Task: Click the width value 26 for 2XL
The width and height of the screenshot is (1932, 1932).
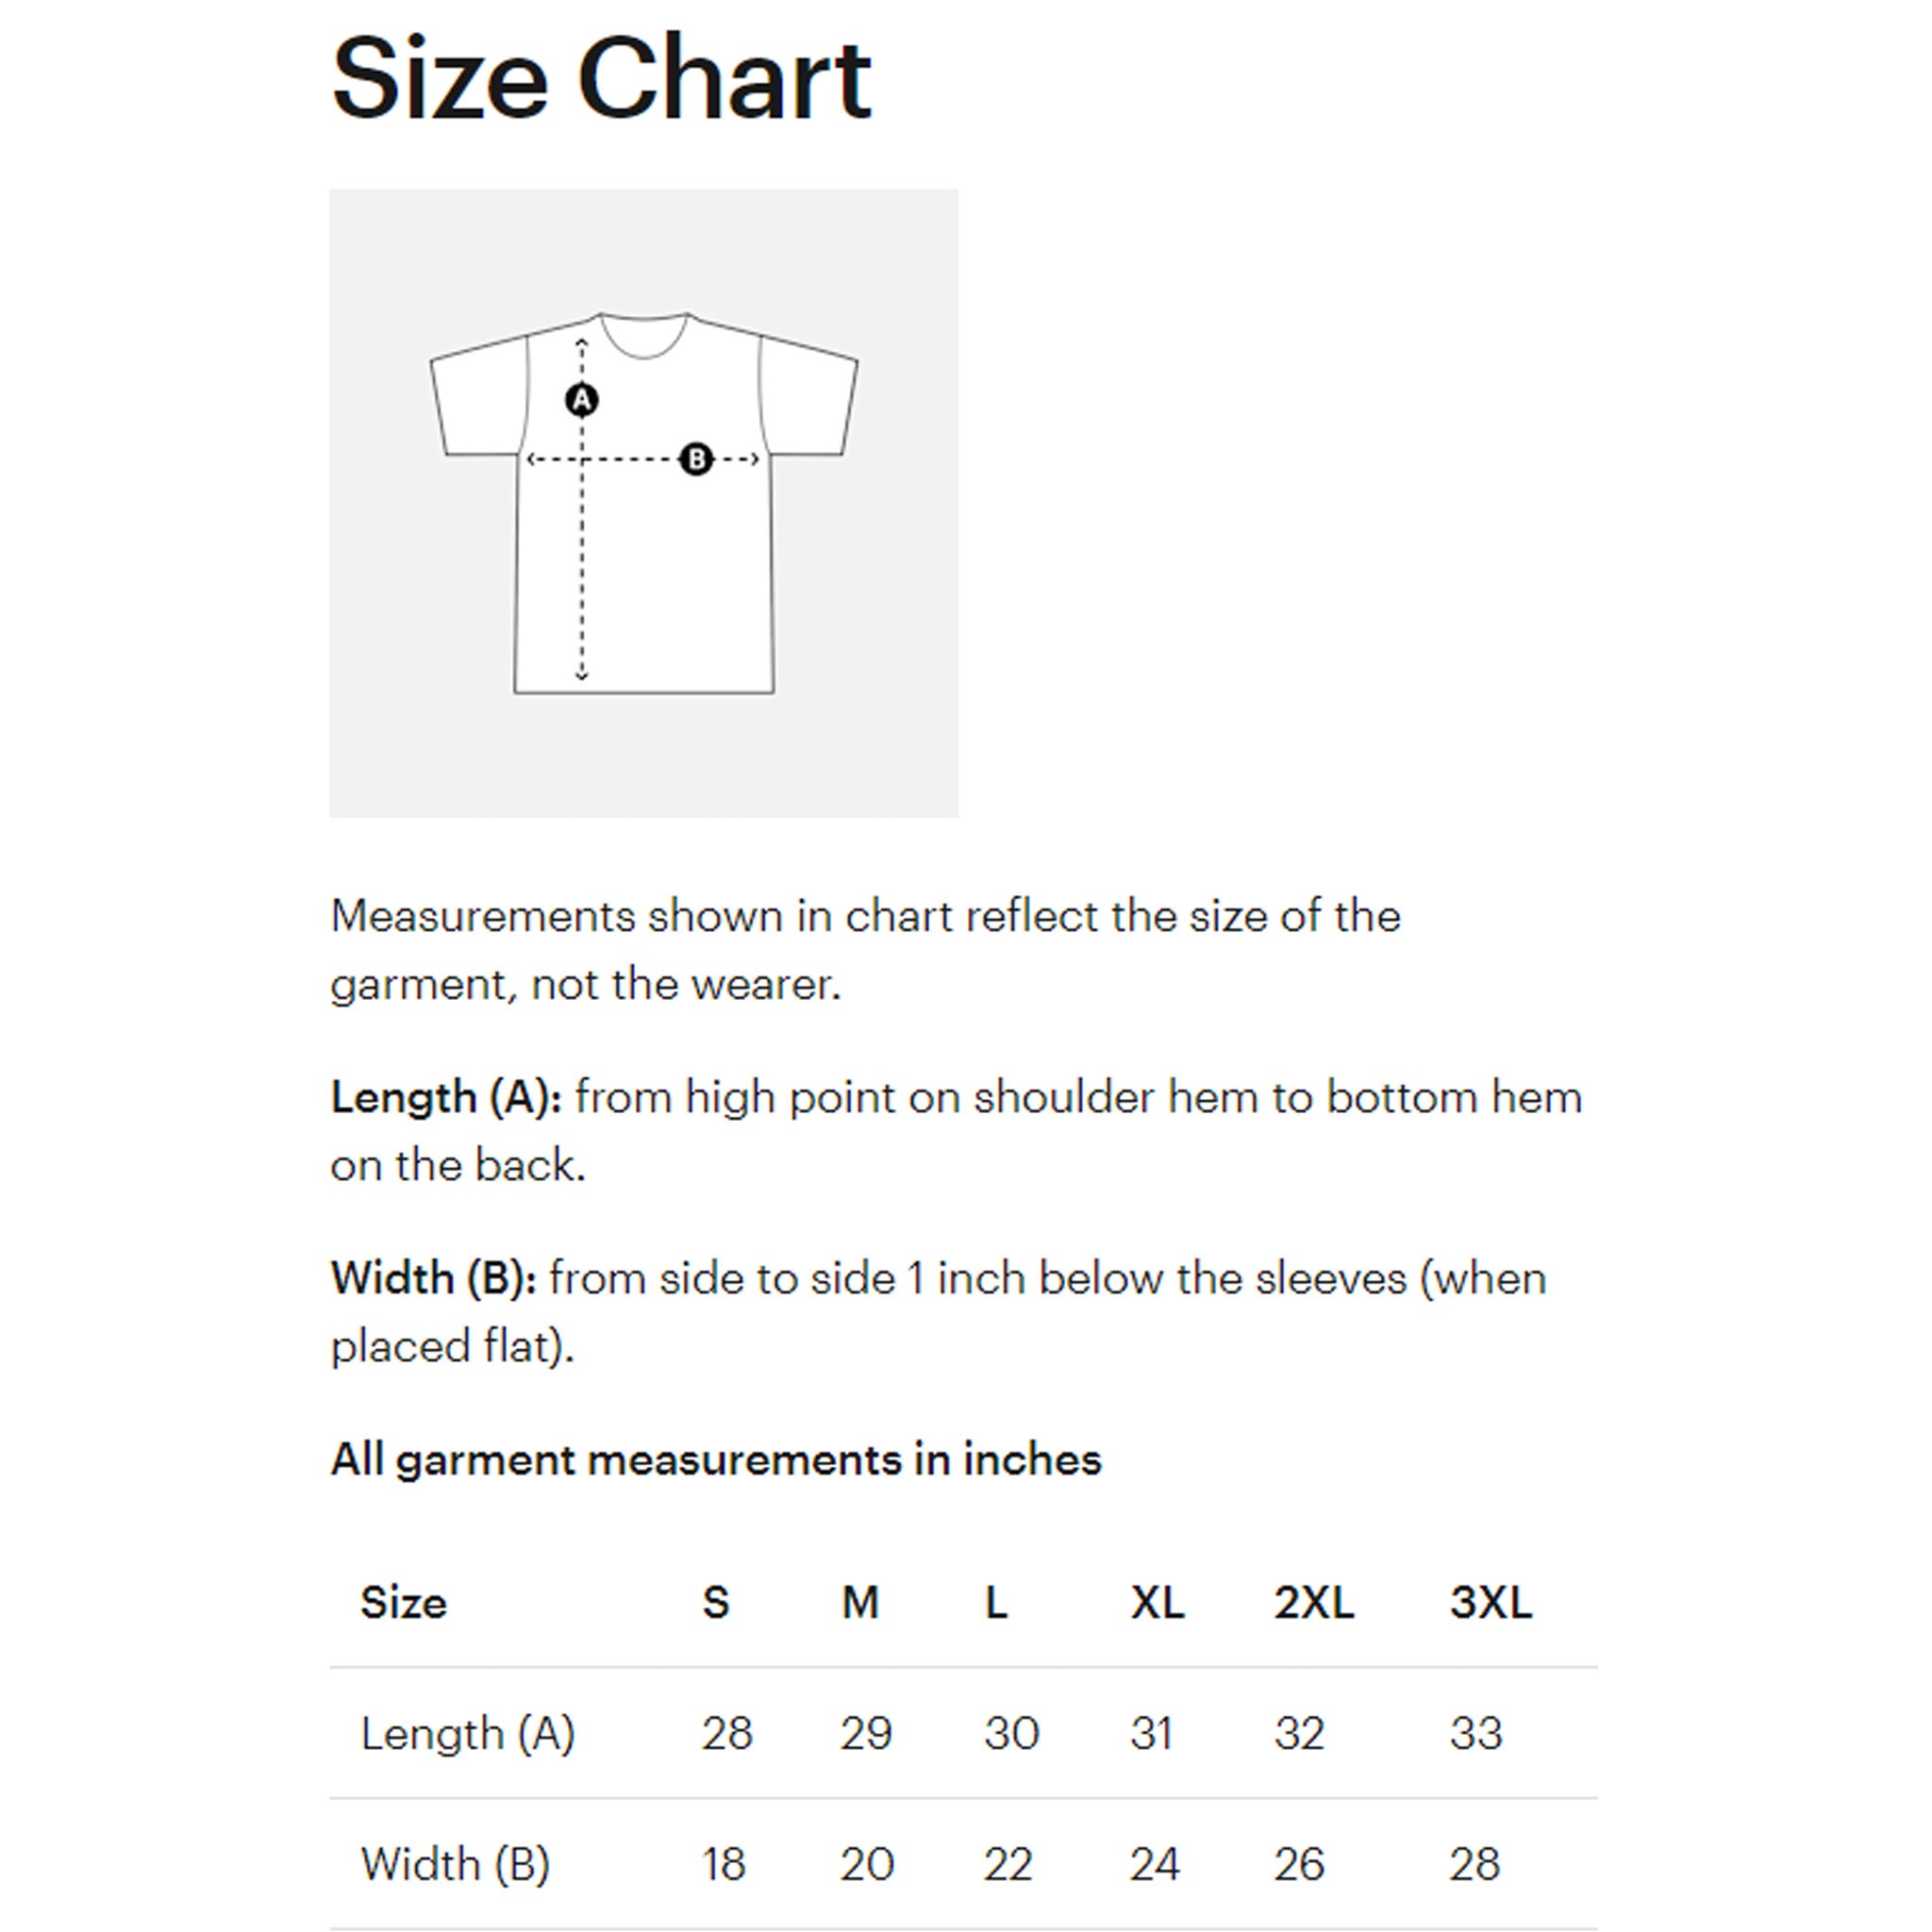Action: tap(1299, 1864)
